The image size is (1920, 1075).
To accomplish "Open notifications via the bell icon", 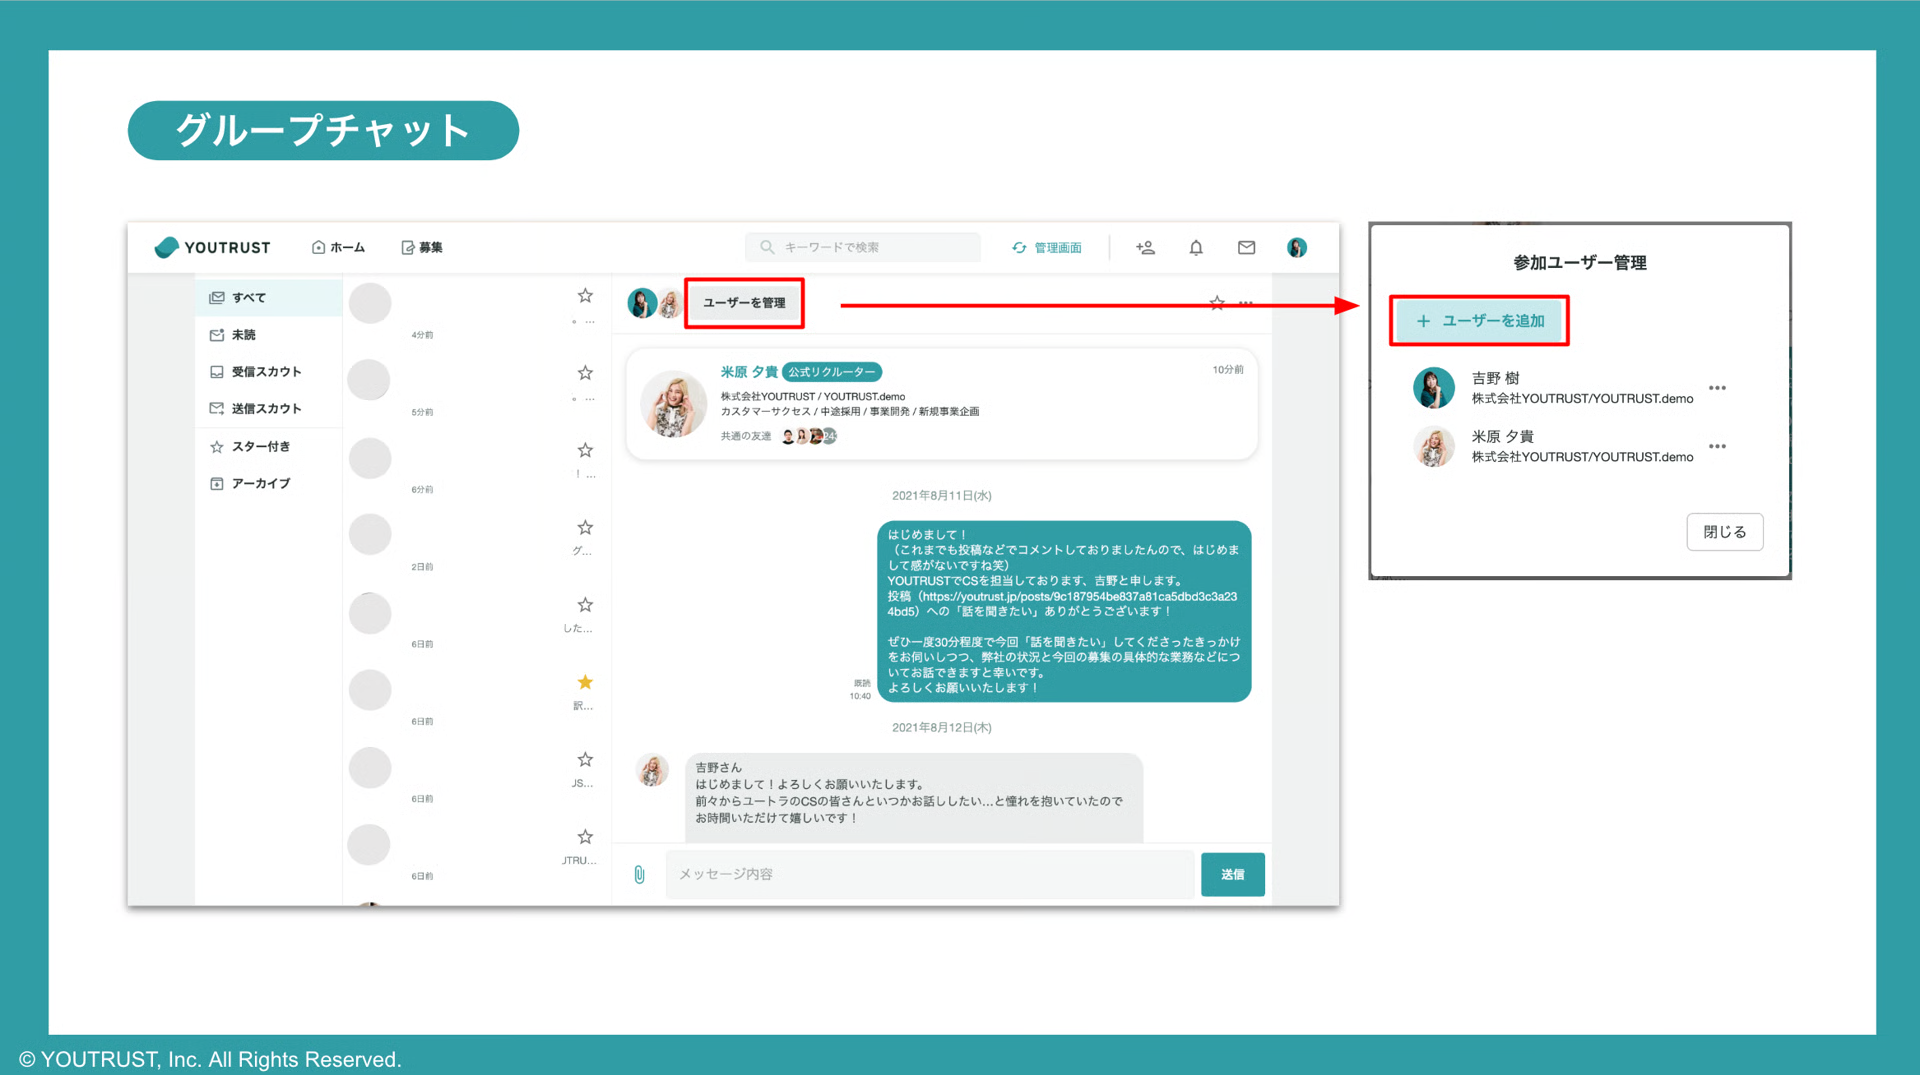I will 1196,247.
